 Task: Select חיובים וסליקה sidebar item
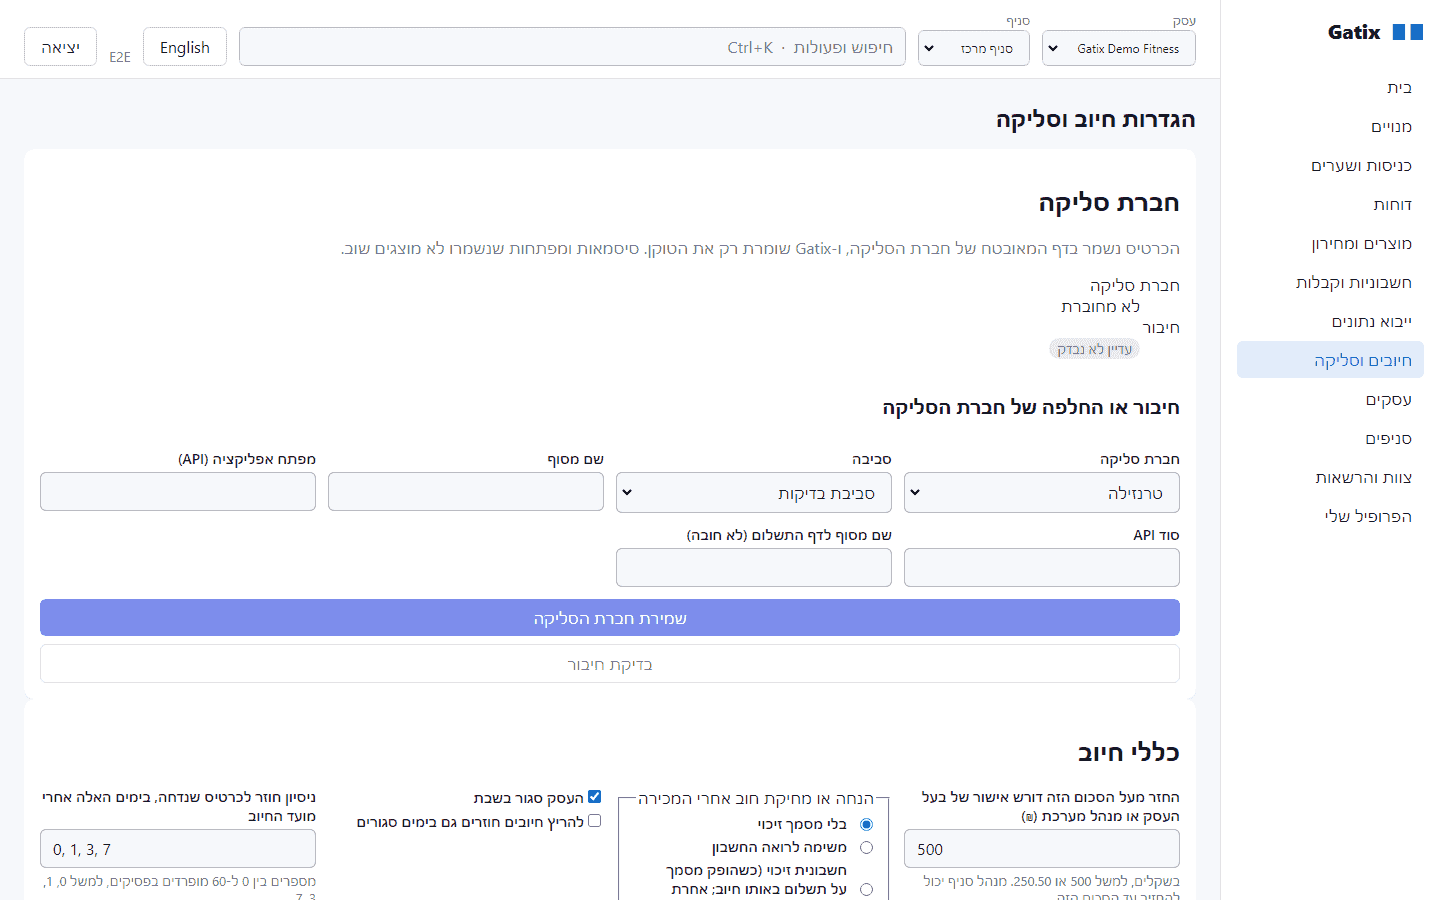1330,360
